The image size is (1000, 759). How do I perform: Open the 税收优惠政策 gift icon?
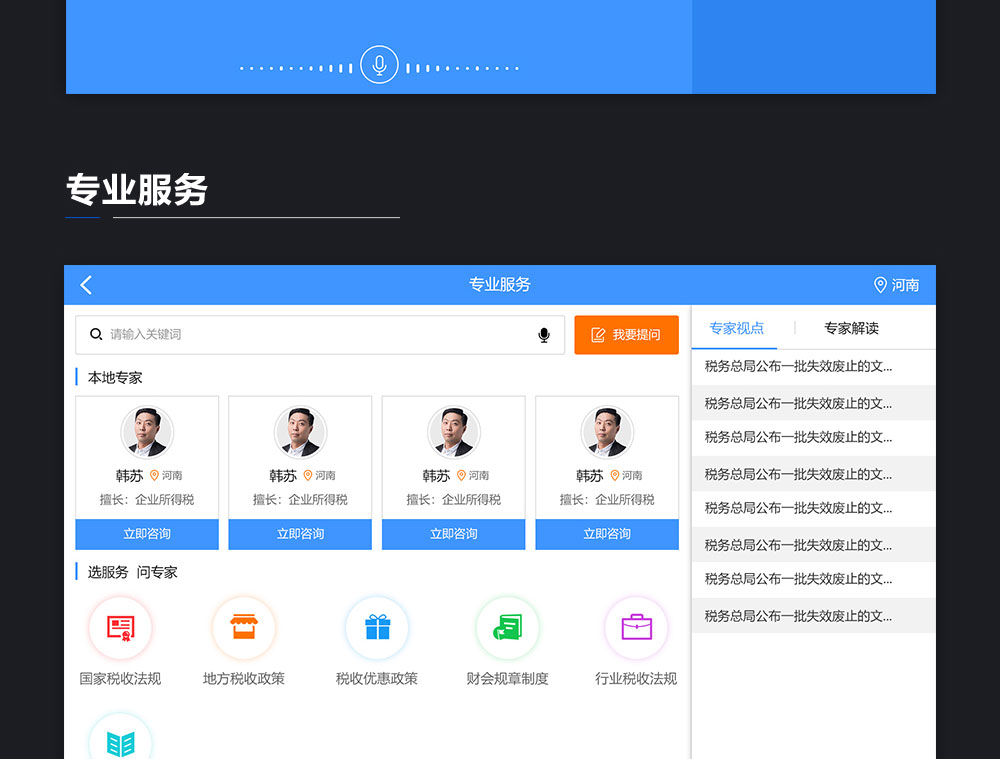[x=377, y=628]
